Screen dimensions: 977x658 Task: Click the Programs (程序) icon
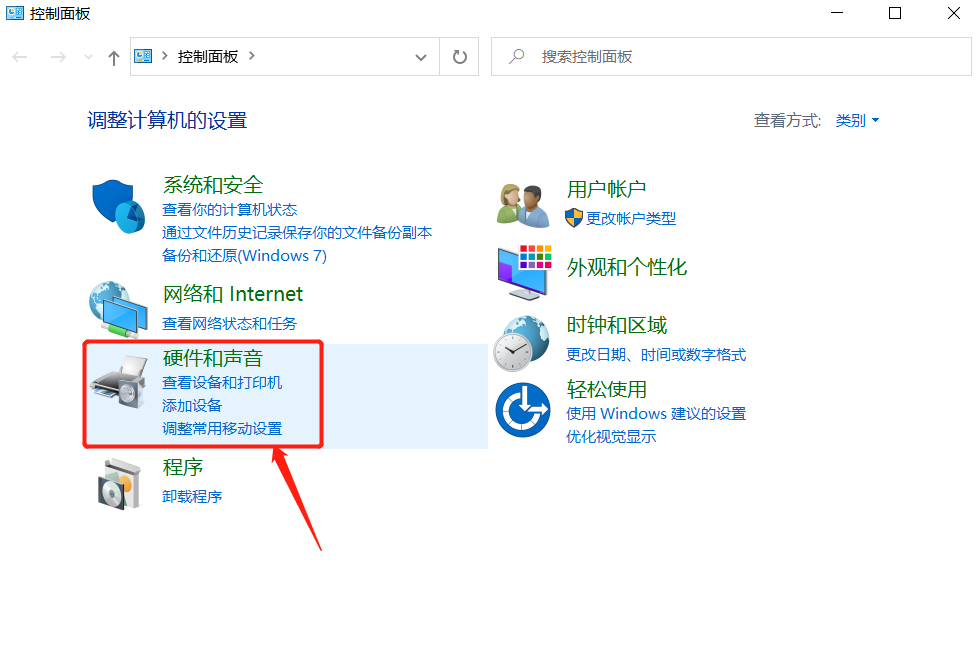click(x=119, y=483)
